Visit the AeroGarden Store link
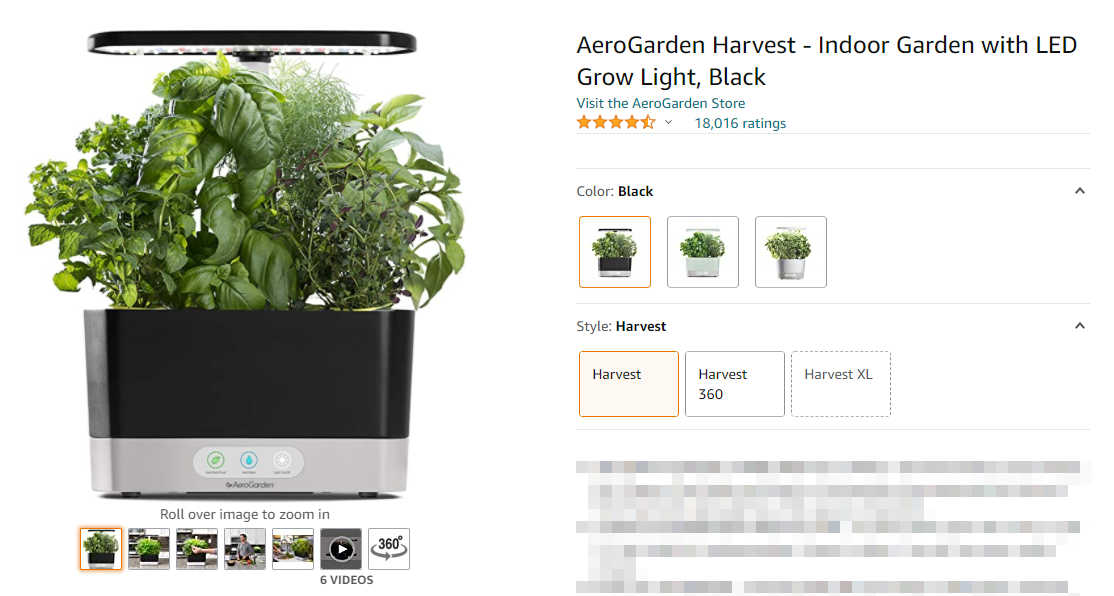This screenshot has width=1114, height=596. point(661,103)
